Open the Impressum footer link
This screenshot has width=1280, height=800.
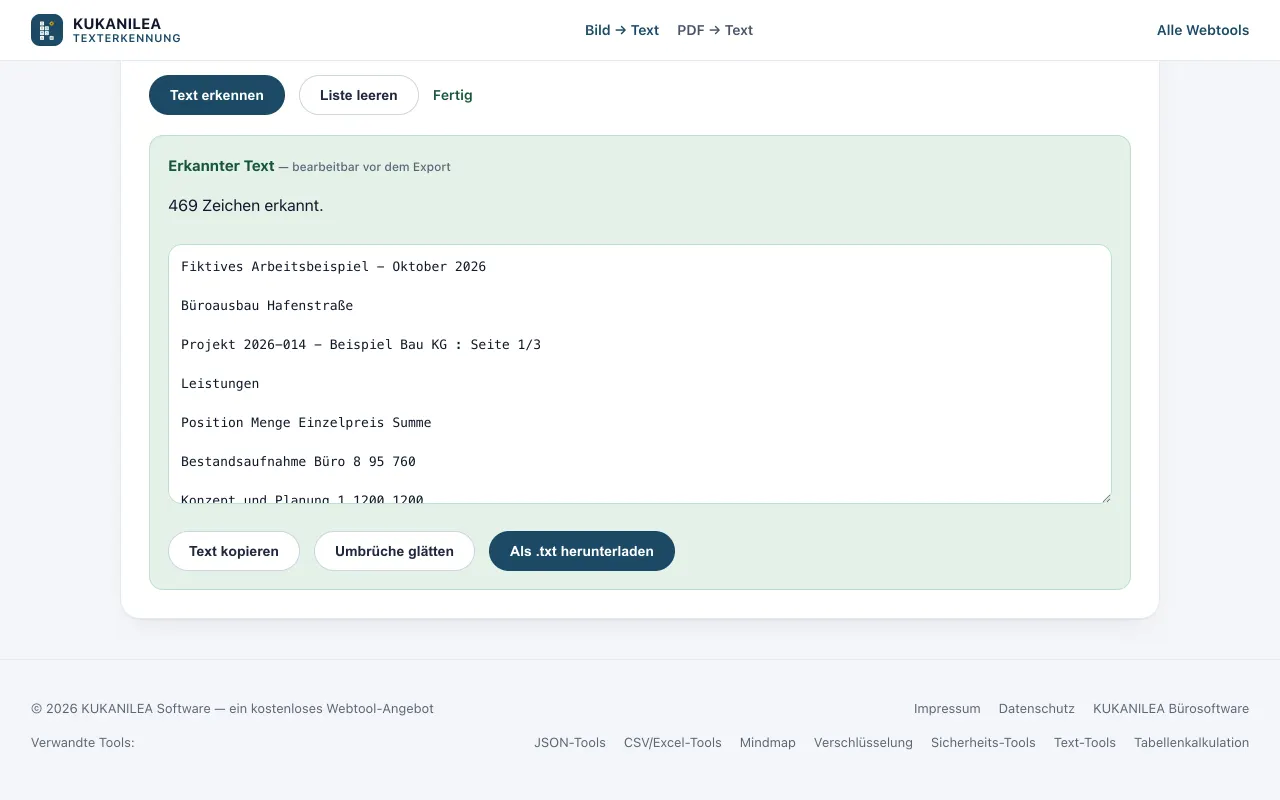(947, 708)
